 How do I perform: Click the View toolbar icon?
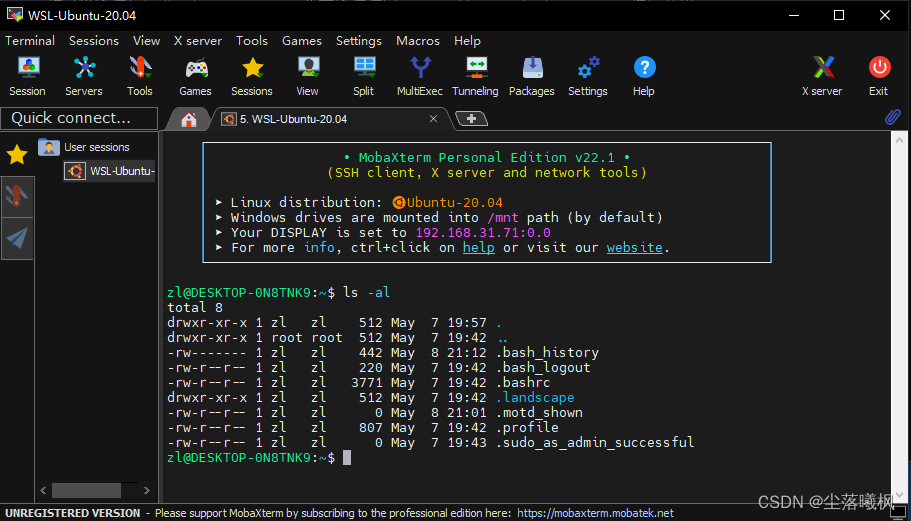point(307,76)
